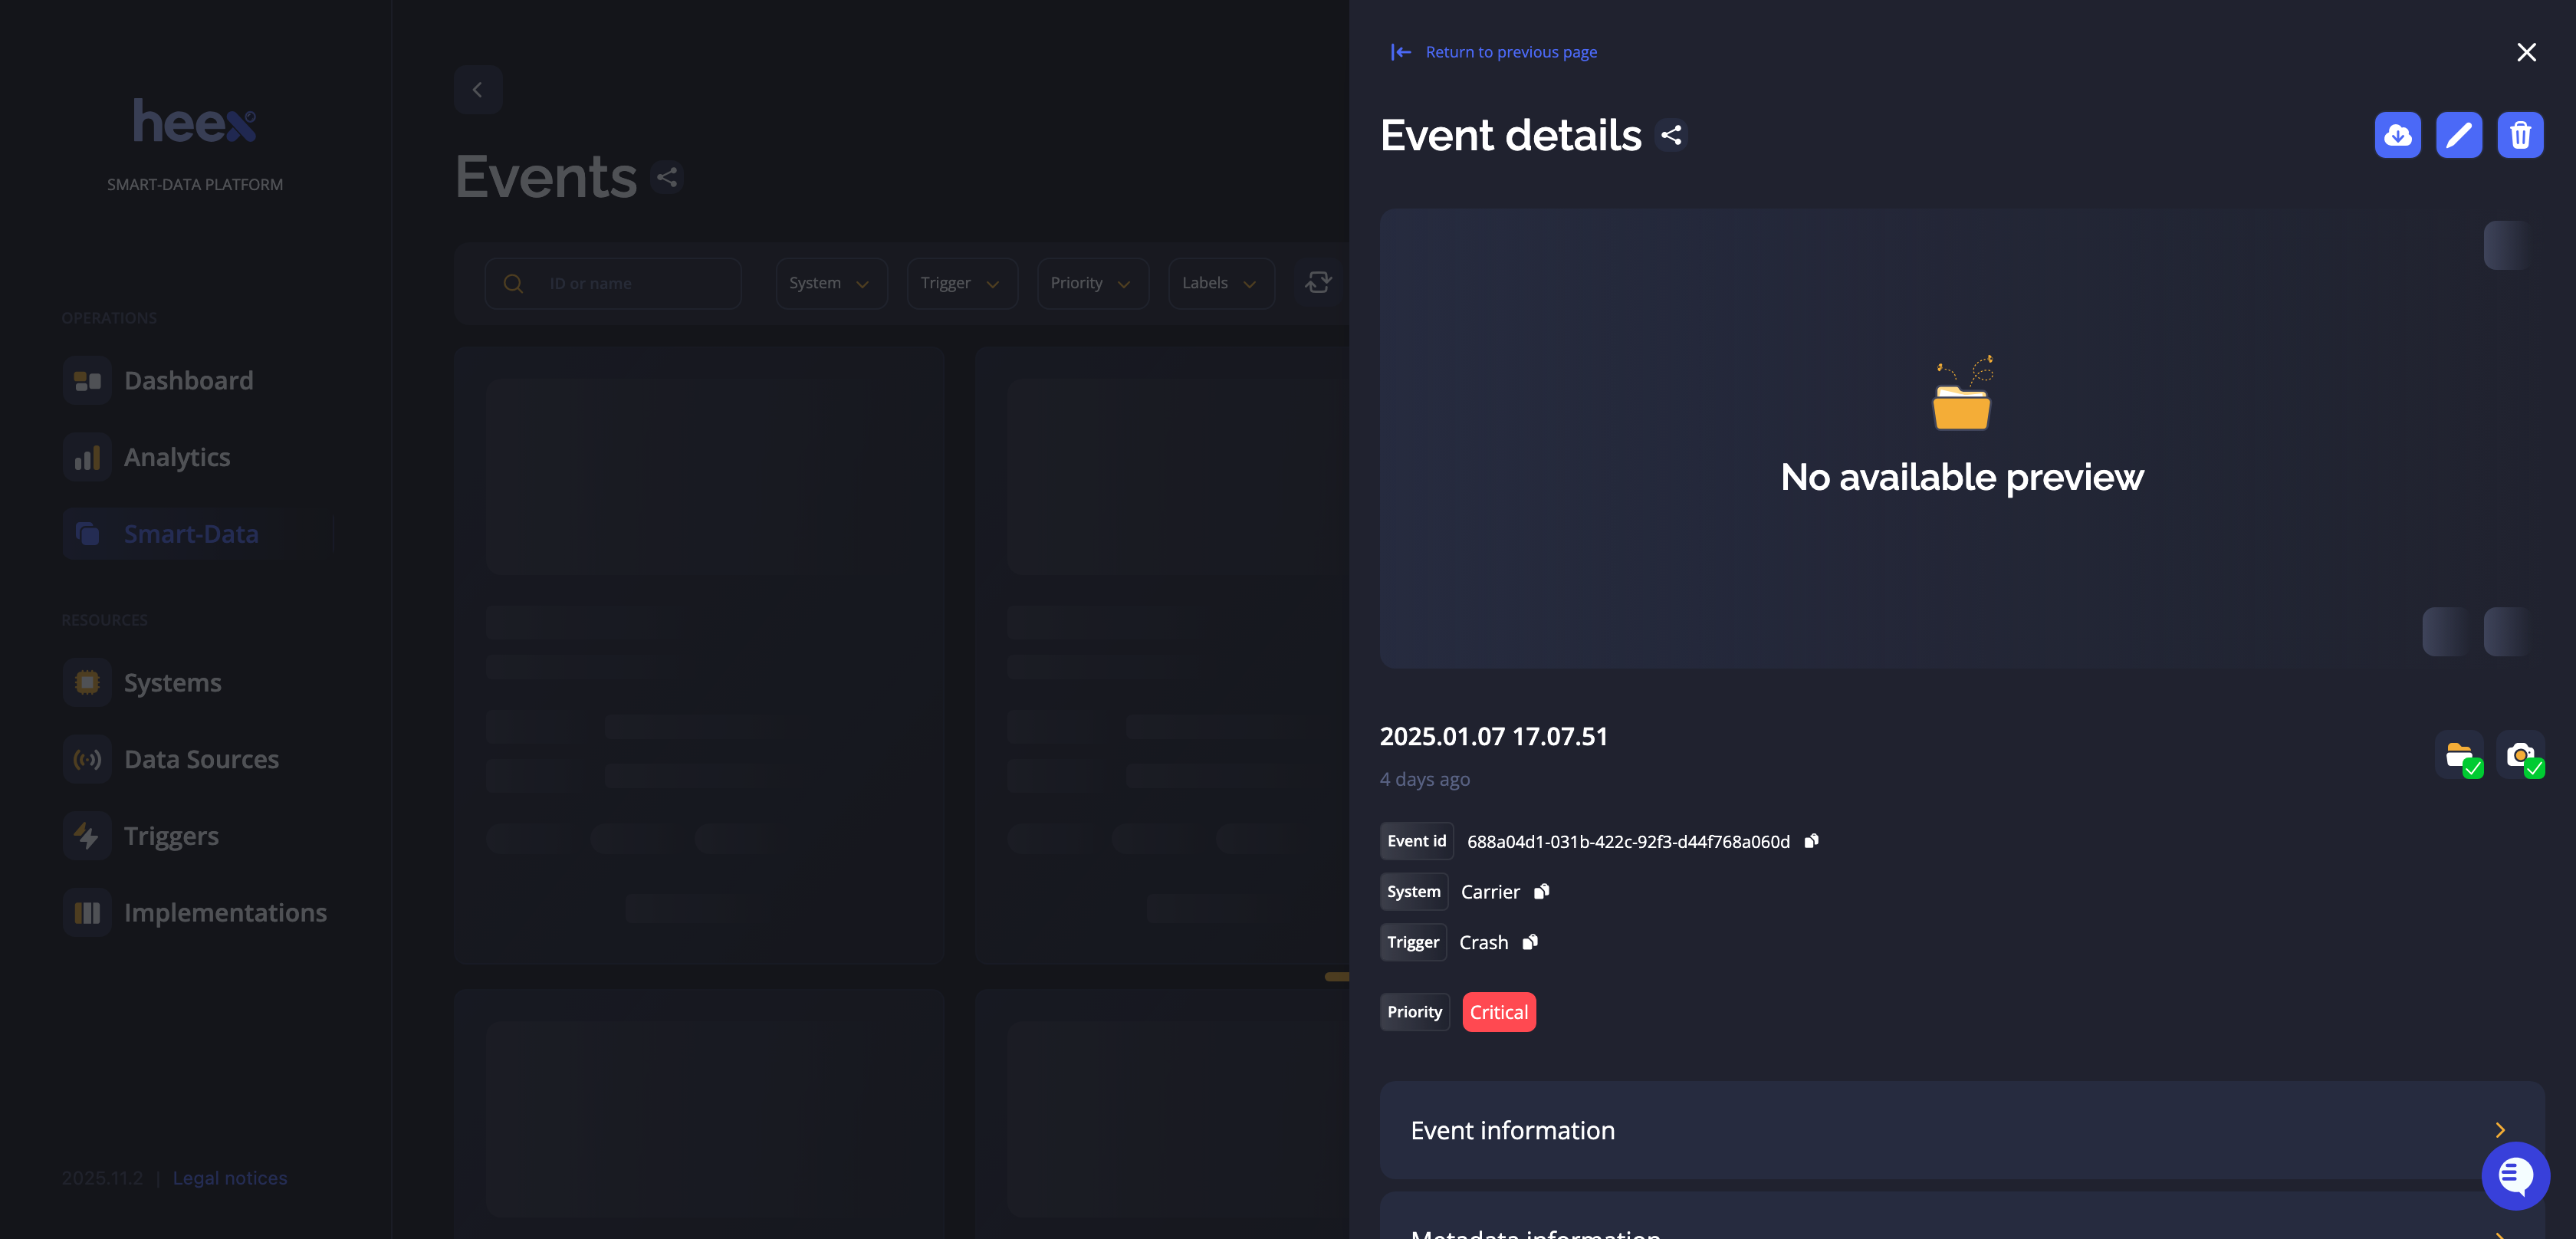This screenshot has width=2576, height=1239.
Task: Click the delete trash icon
Action: [x=2519, y=135]
